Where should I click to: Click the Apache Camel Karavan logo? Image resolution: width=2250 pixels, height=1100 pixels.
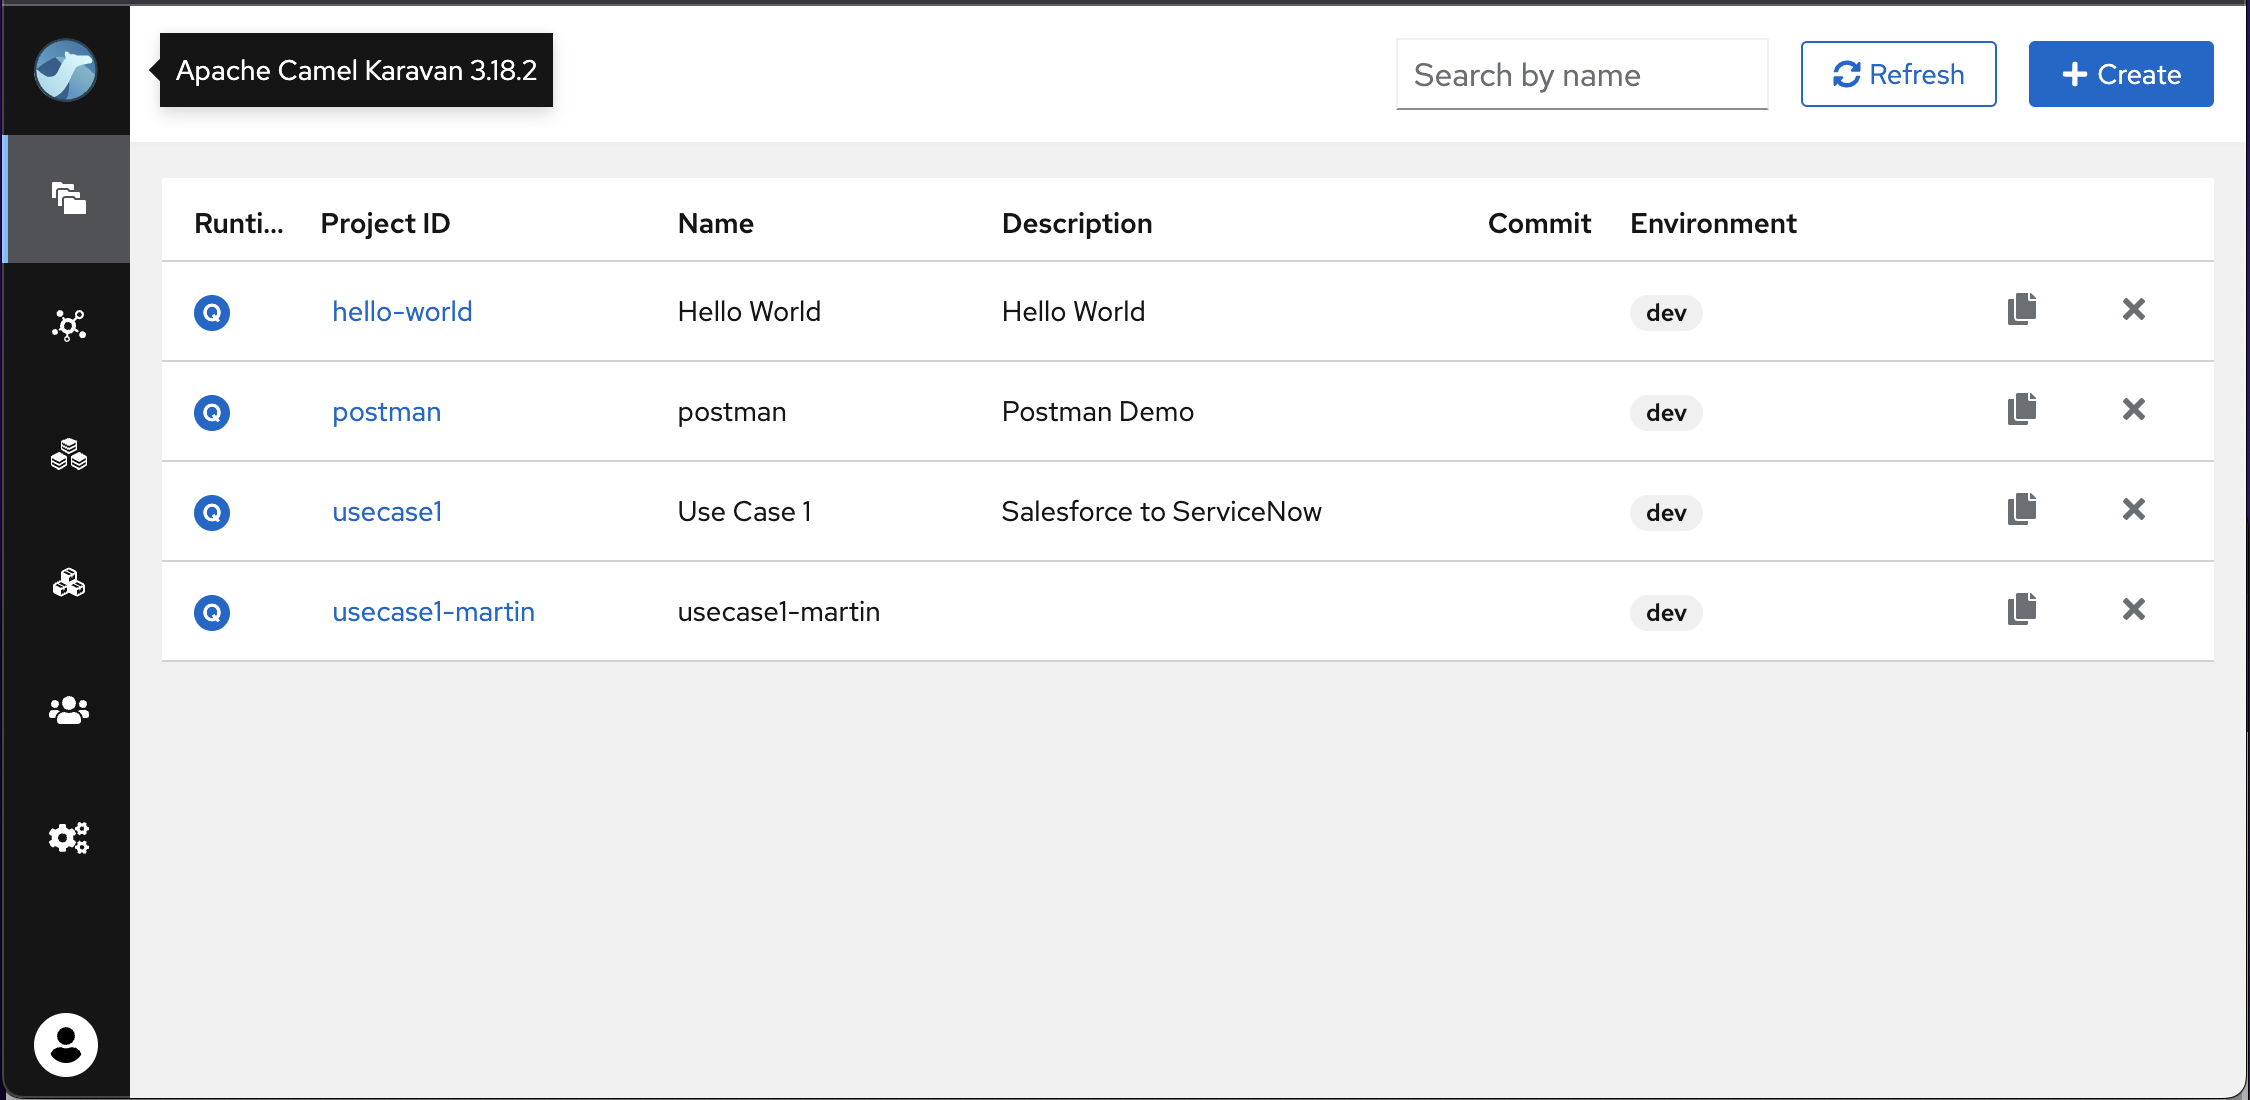click(66, 70)
